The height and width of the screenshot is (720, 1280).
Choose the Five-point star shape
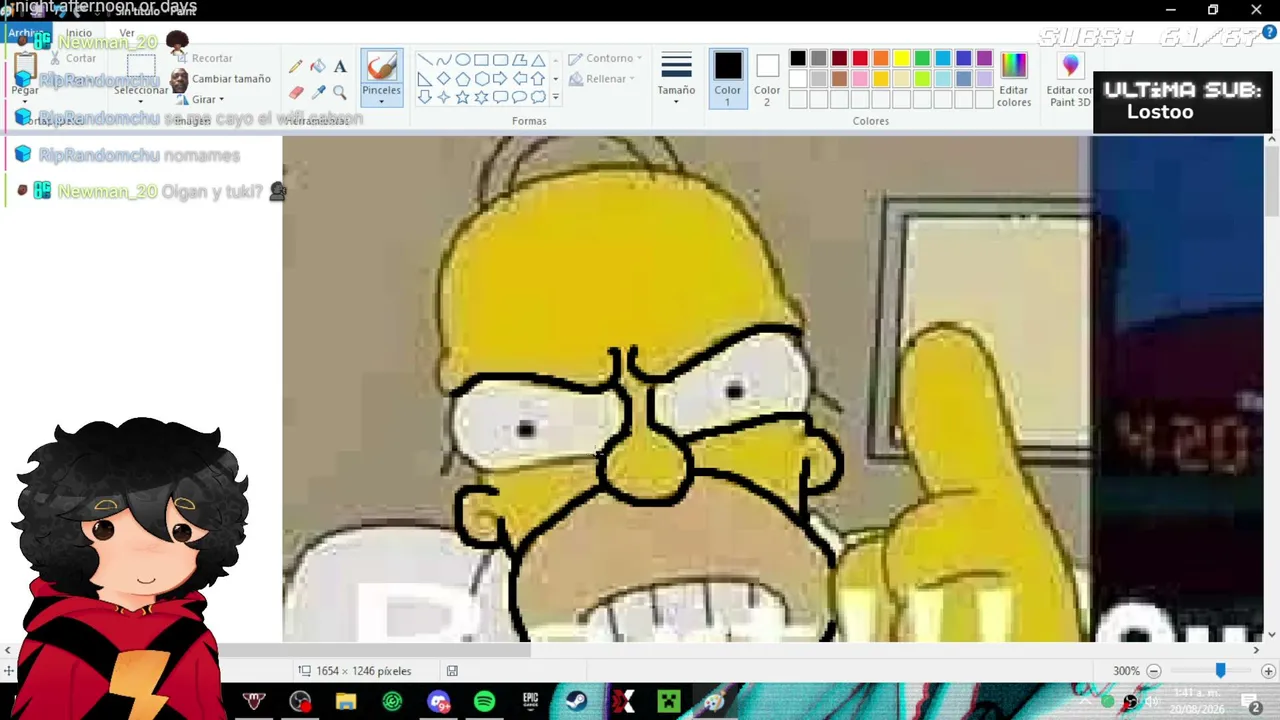462,97
